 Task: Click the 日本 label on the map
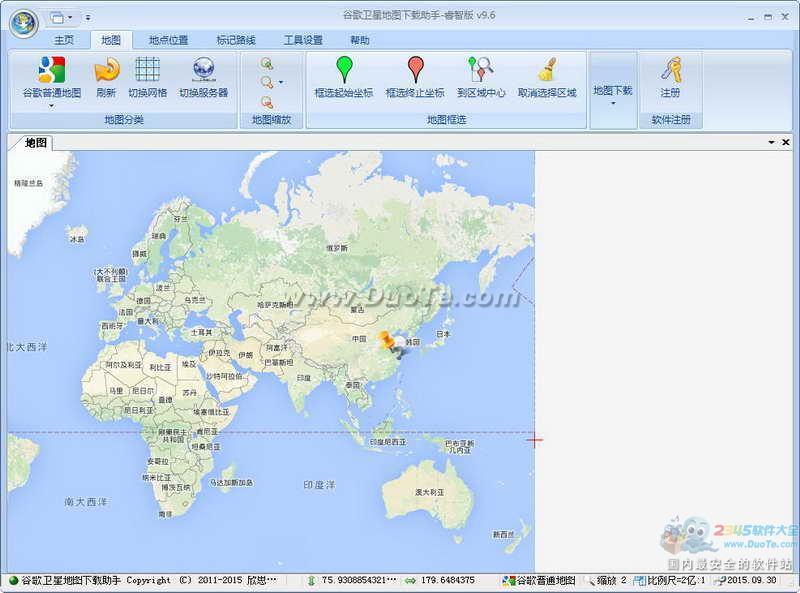pos(443,334)
